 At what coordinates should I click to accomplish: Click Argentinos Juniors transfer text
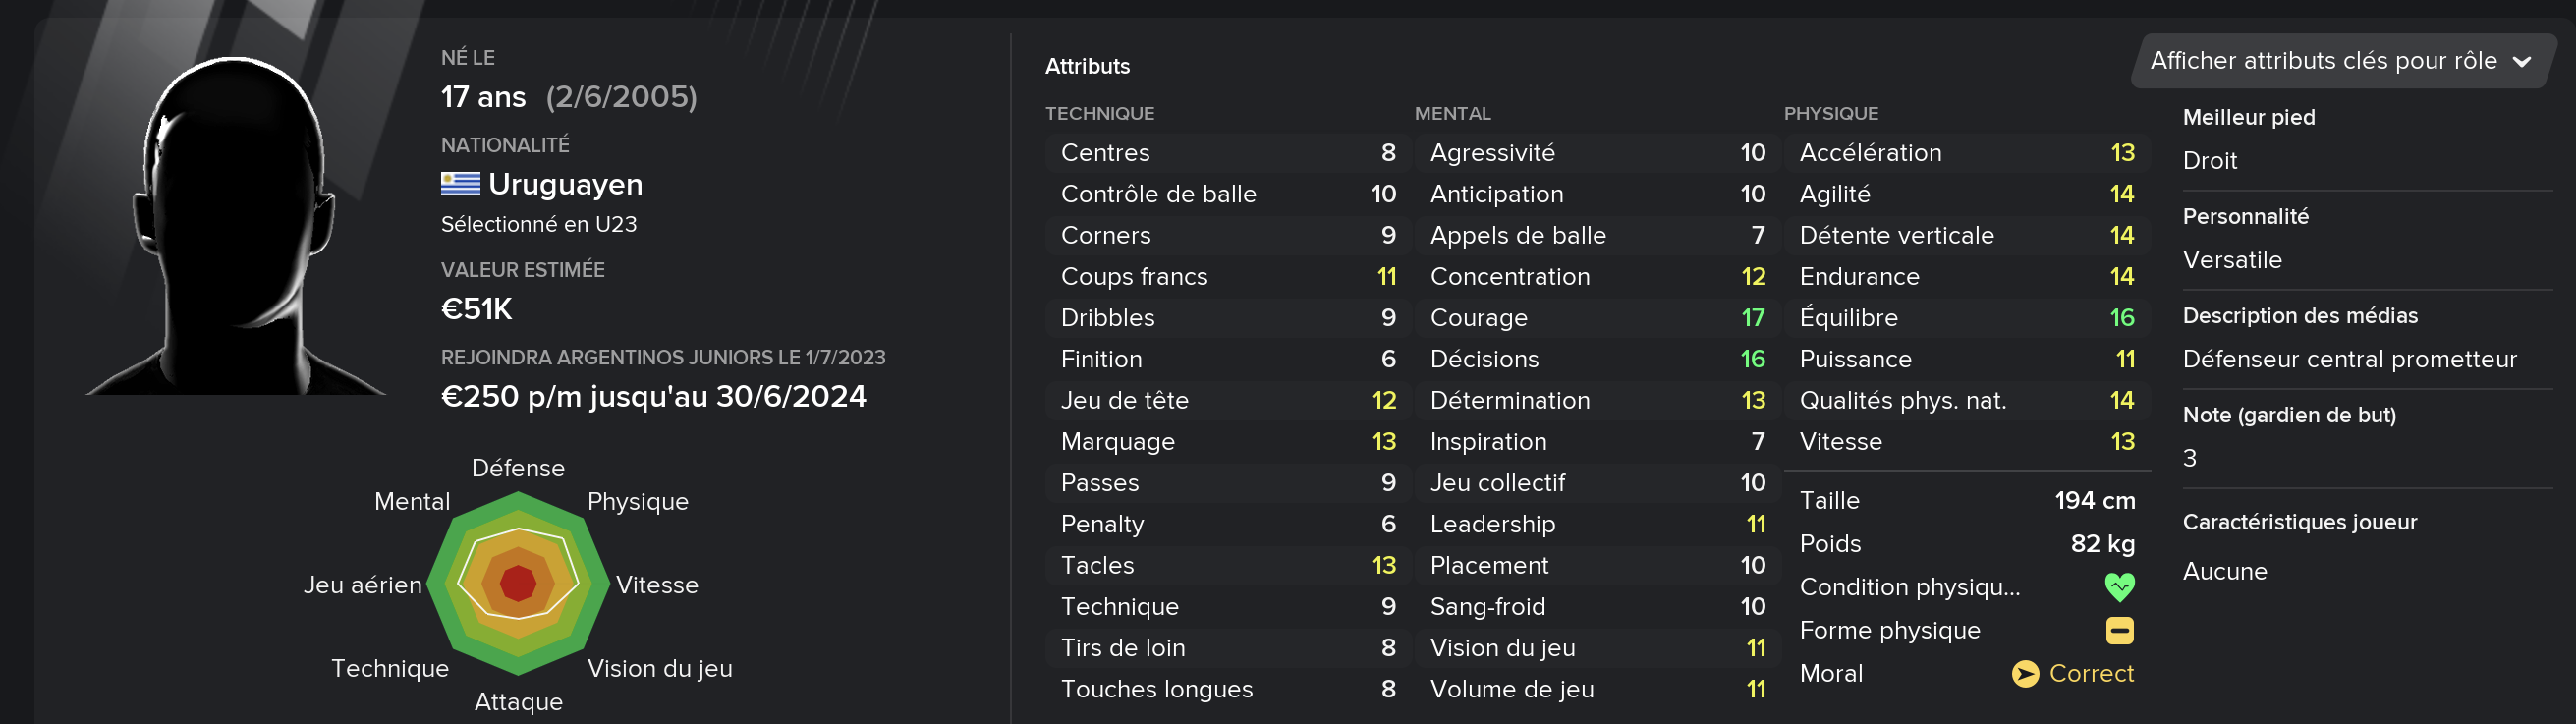pyautogui.click(x=663, y=357)
